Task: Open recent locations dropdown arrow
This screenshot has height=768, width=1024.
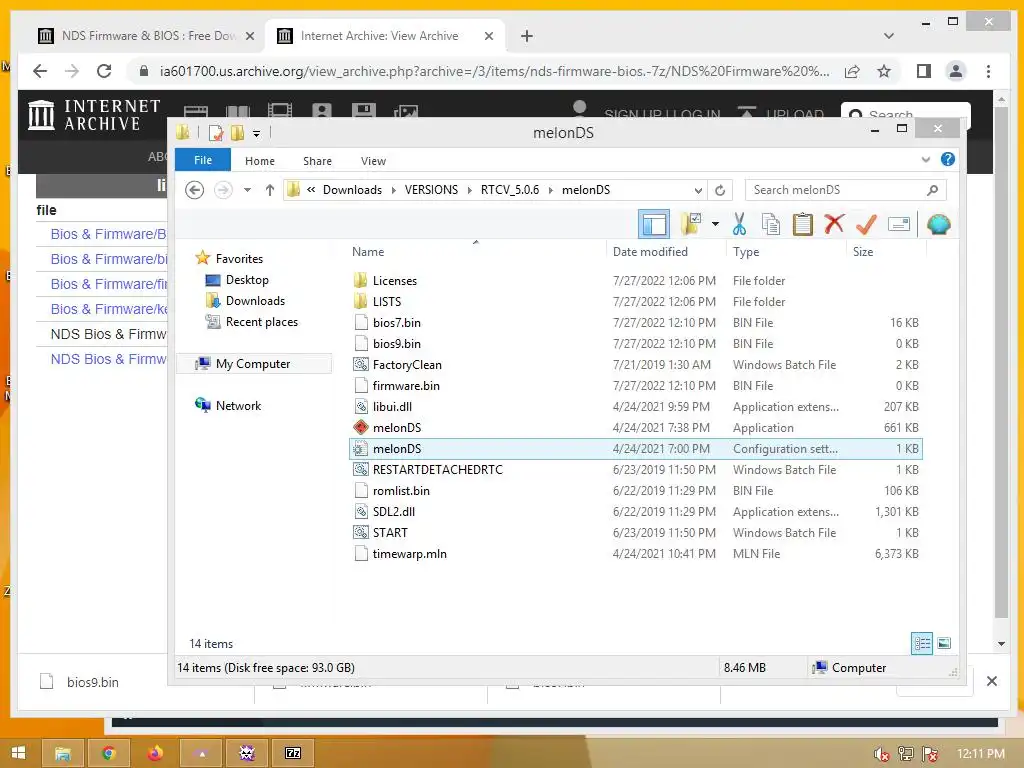Action: 248,190
